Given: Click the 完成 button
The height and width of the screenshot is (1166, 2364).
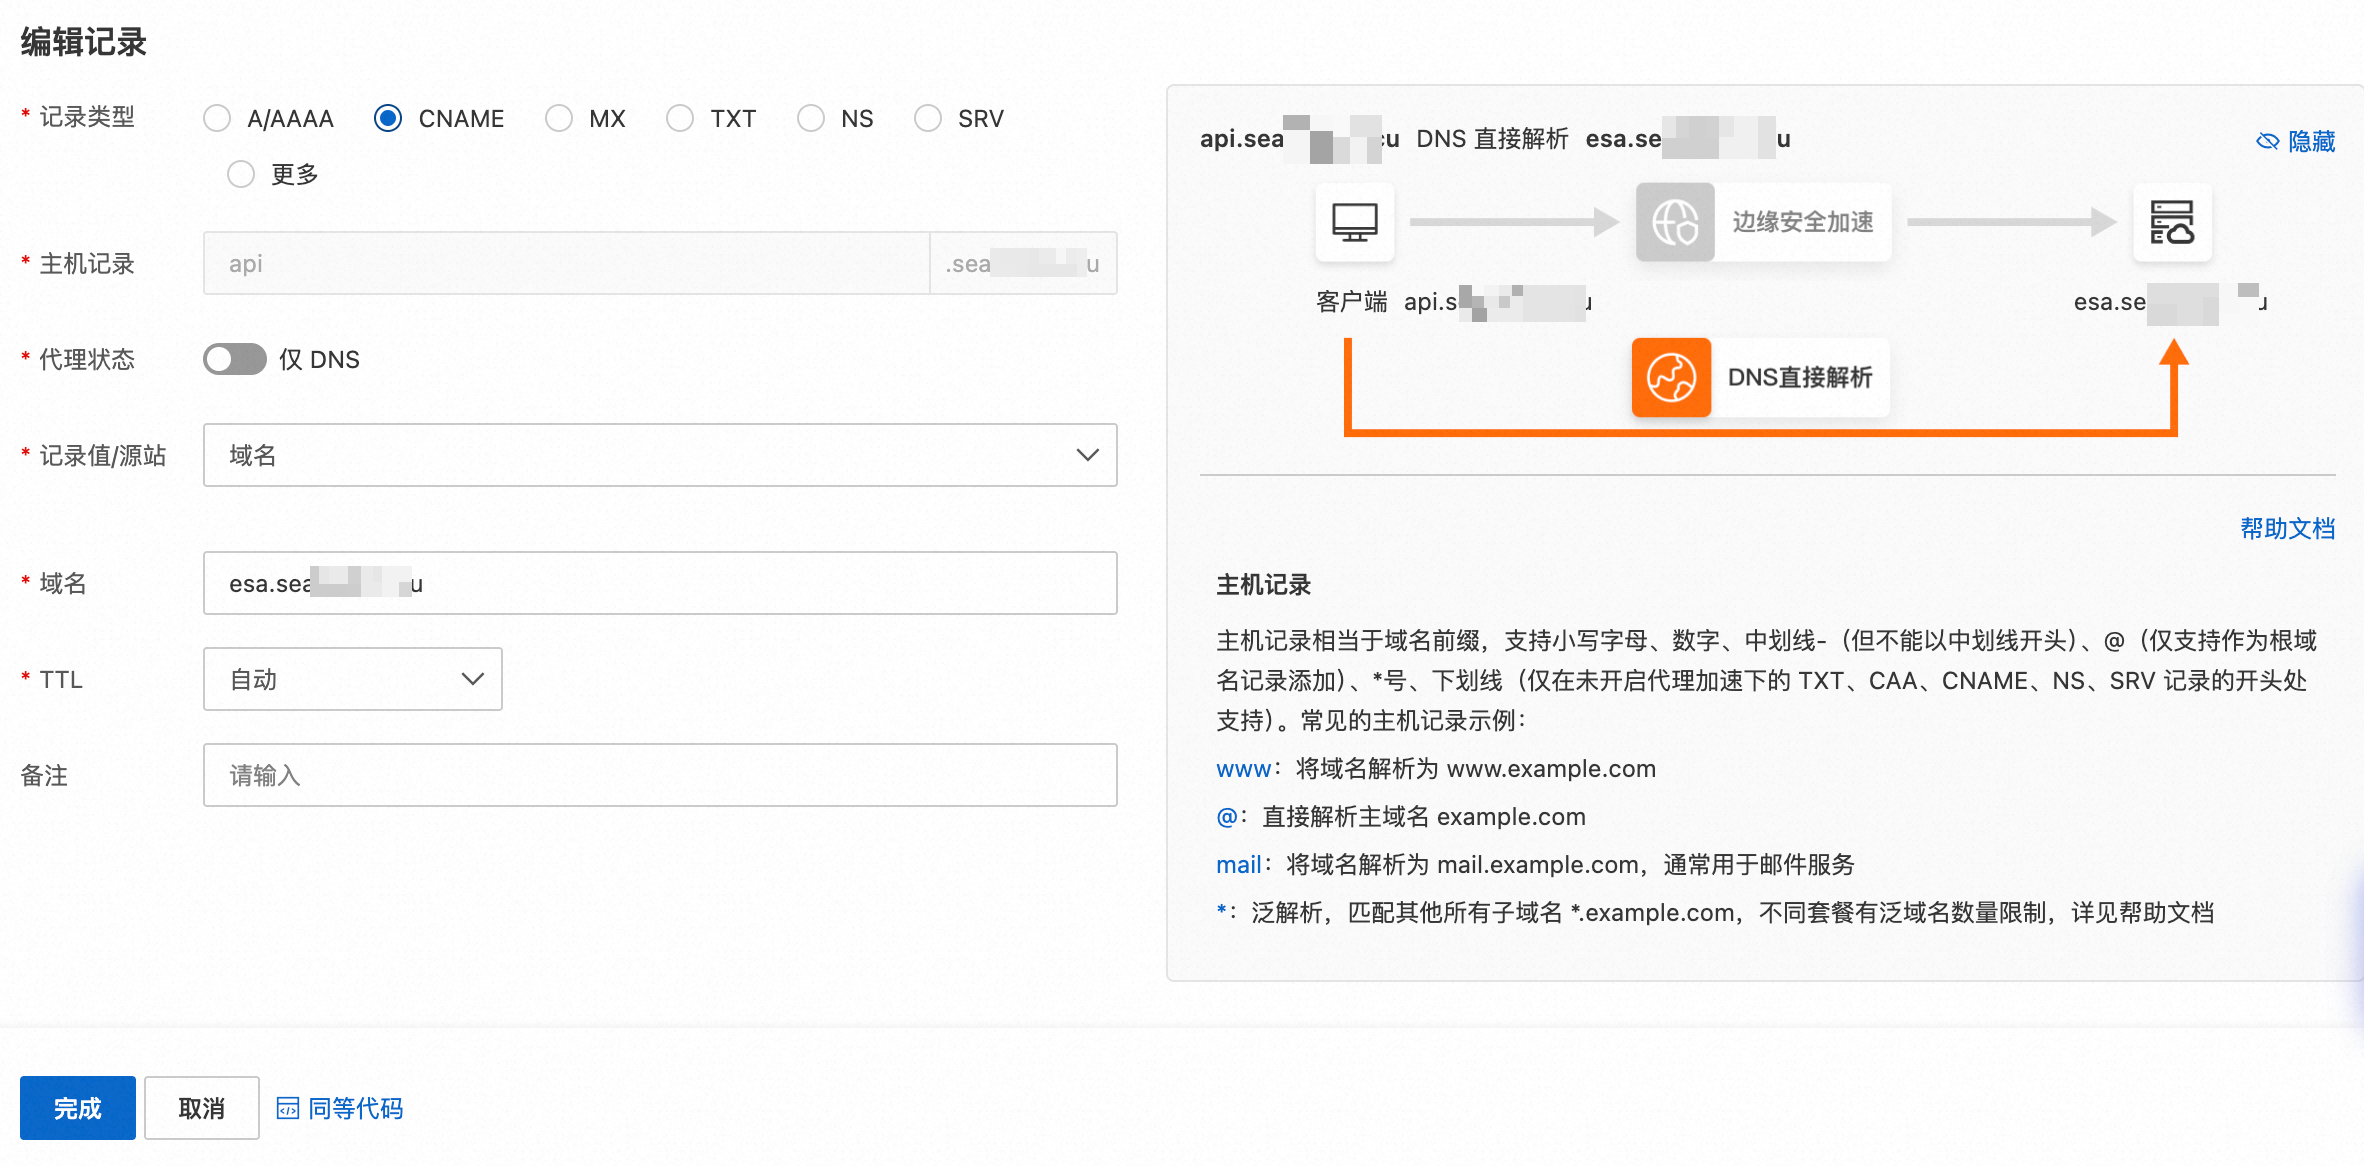Looking at the screenshot, I should [78, 1108].
